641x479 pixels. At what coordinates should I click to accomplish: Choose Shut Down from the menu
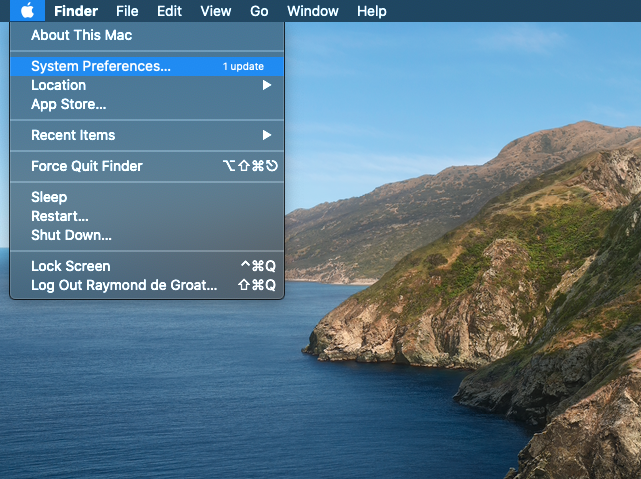(71, 235)
